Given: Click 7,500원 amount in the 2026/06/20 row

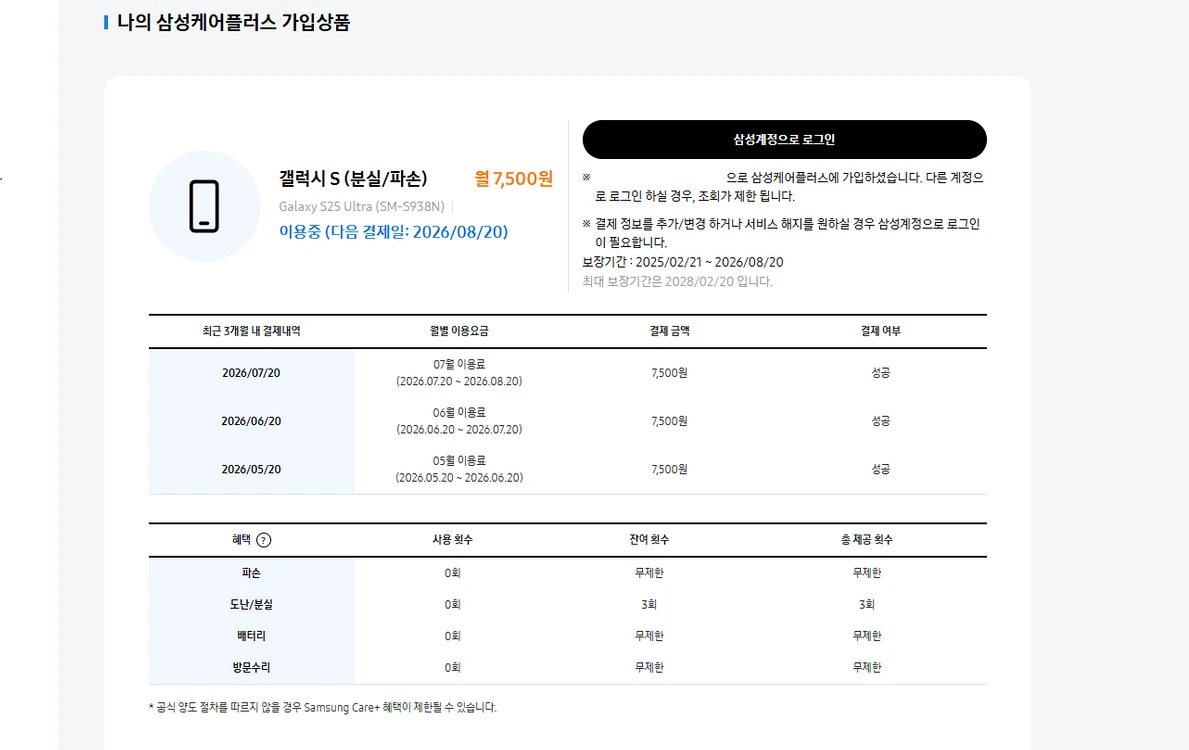Looking at the screenshot, I should tap(670, 421).
